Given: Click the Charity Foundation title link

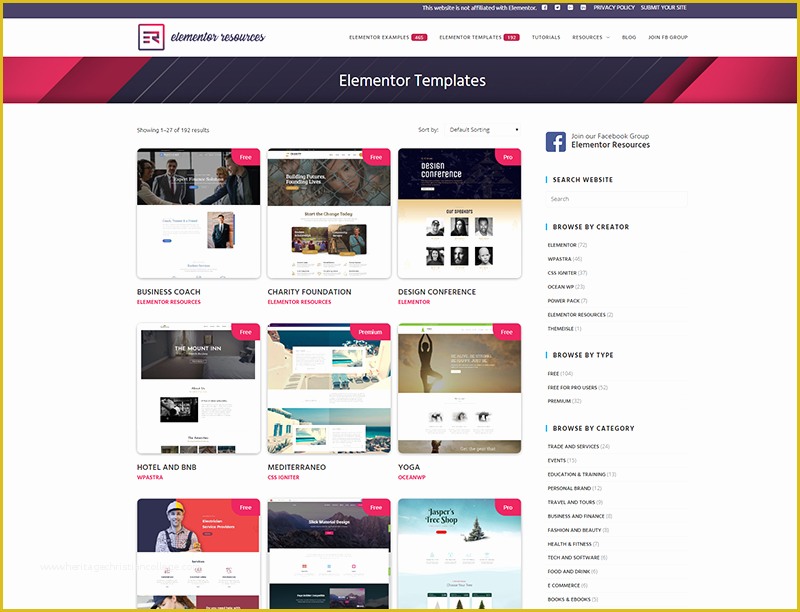Looking at the screenshot, I should (309, 292).
